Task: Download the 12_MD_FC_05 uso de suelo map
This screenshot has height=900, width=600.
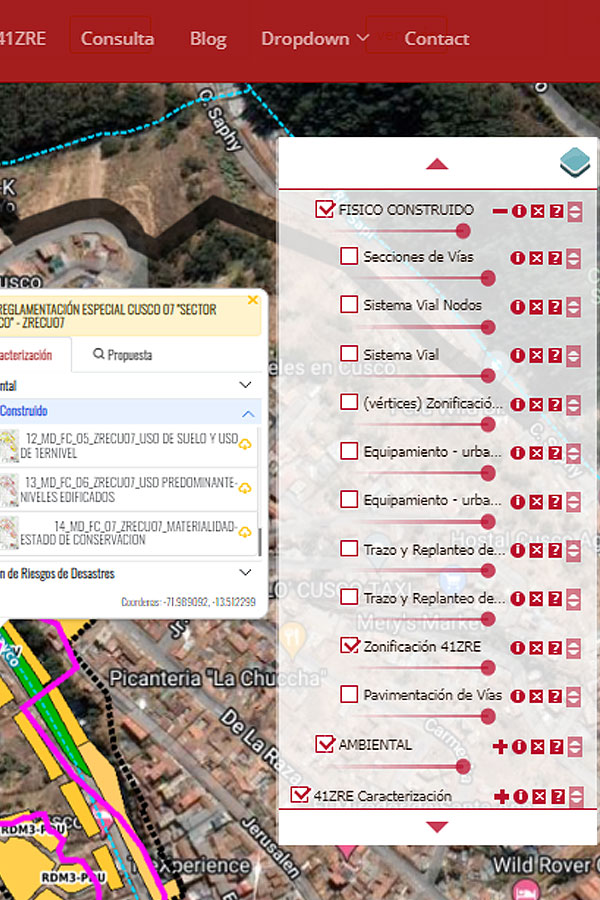Action: [x=245, y=445]
